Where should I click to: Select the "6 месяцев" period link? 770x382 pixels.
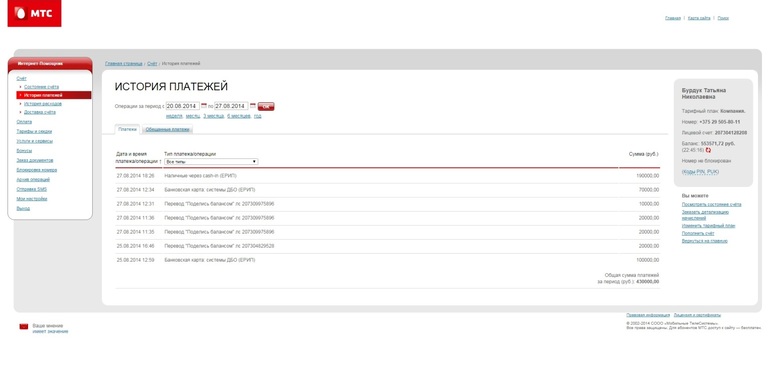[x=239, y=116]
